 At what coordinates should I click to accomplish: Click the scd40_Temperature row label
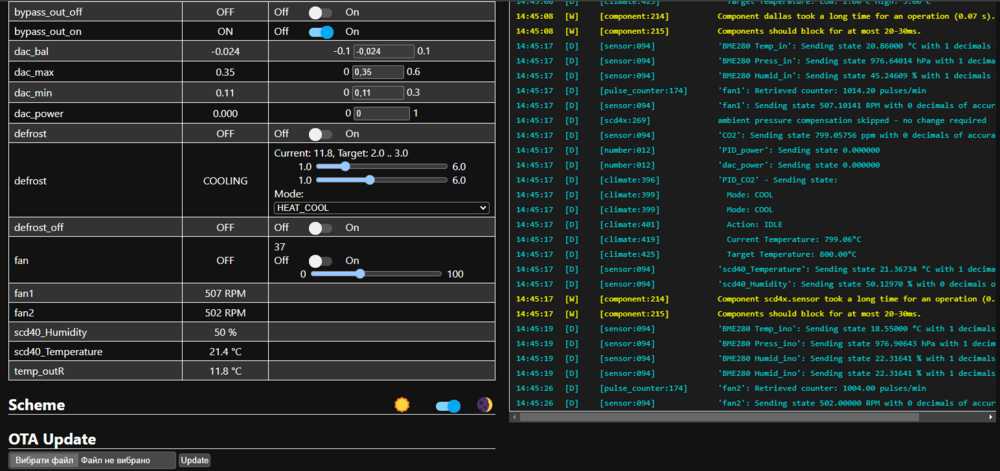coord(58,352)
